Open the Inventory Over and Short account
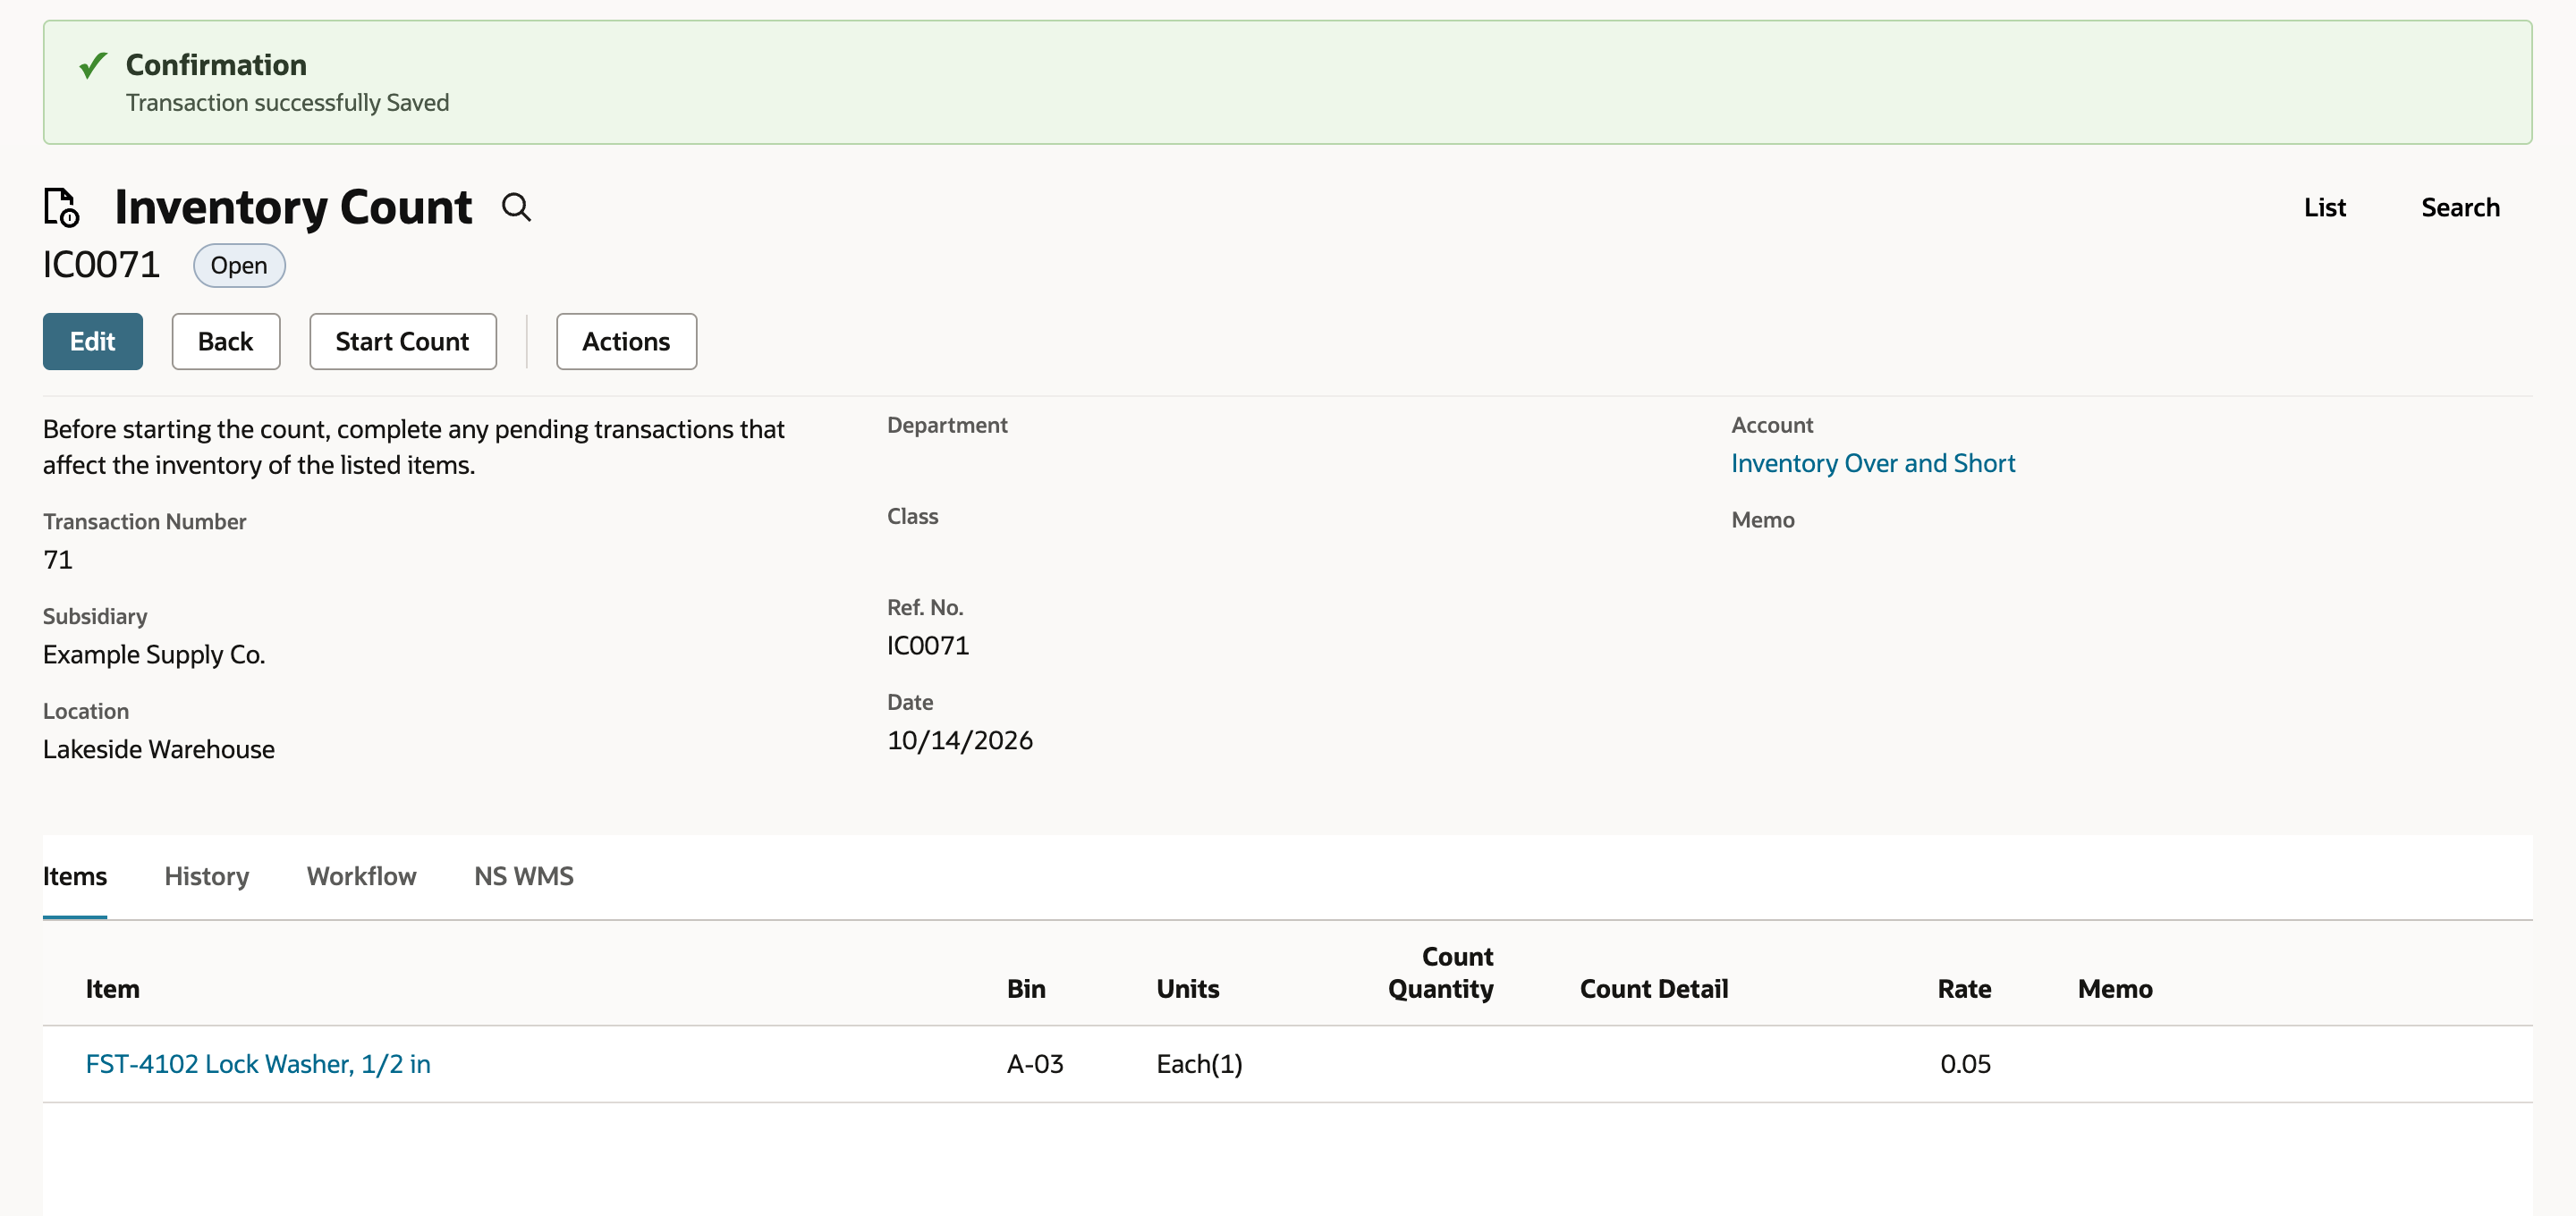Viewport: 2576px width, 1216px height. [1872, 463]
